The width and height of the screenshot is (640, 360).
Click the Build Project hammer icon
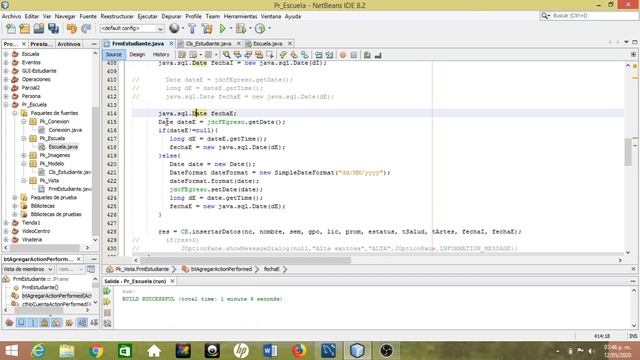click(x=192, y=29)
